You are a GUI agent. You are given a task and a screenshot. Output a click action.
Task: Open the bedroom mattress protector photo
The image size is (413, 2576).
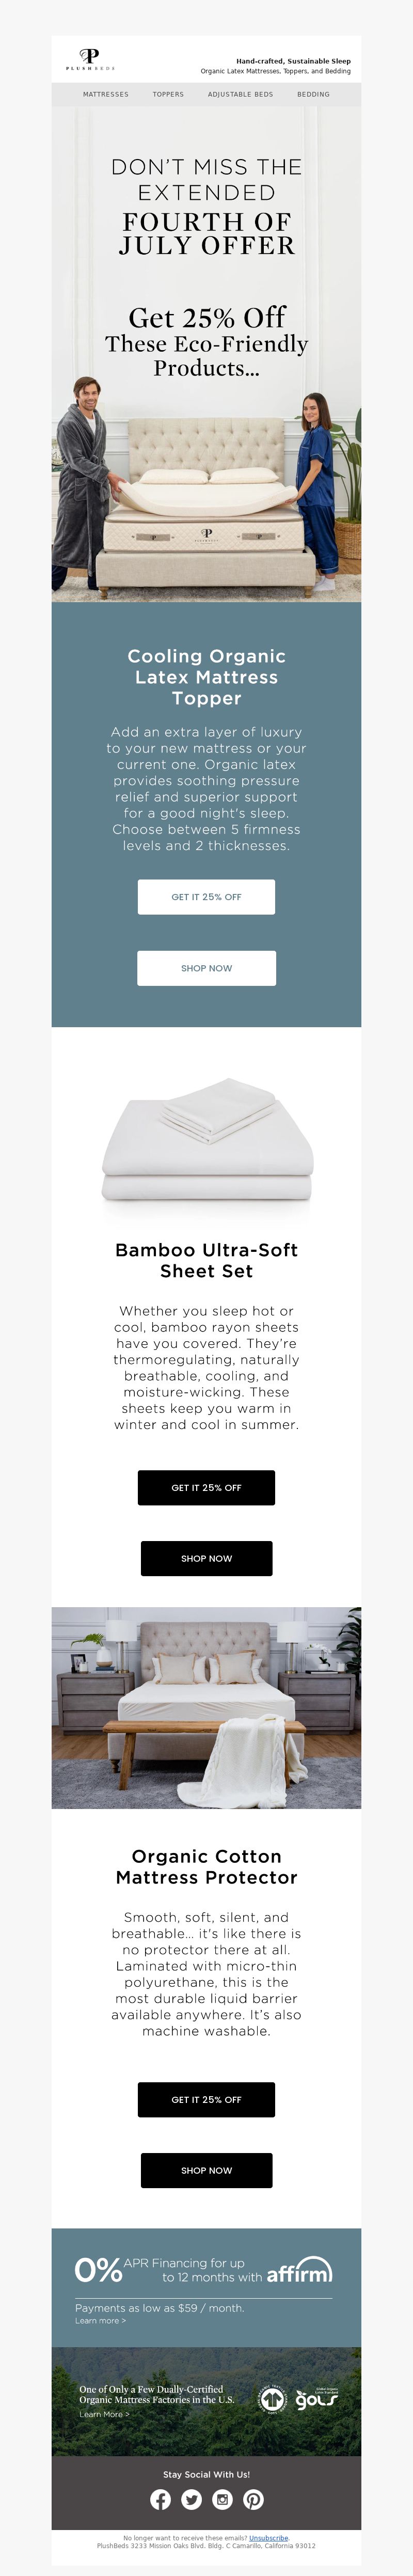(206, 1707)
